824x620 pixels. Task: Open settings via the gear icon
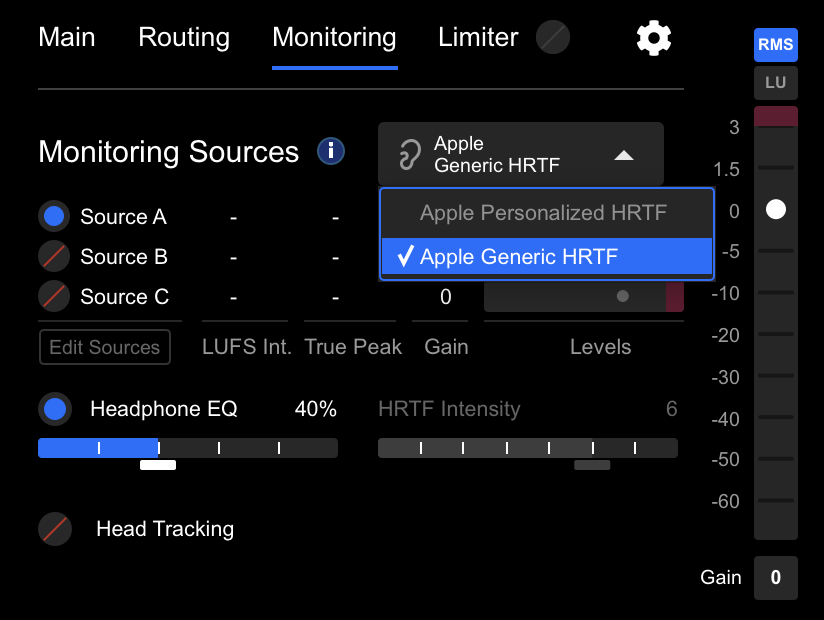click(653, 38)
